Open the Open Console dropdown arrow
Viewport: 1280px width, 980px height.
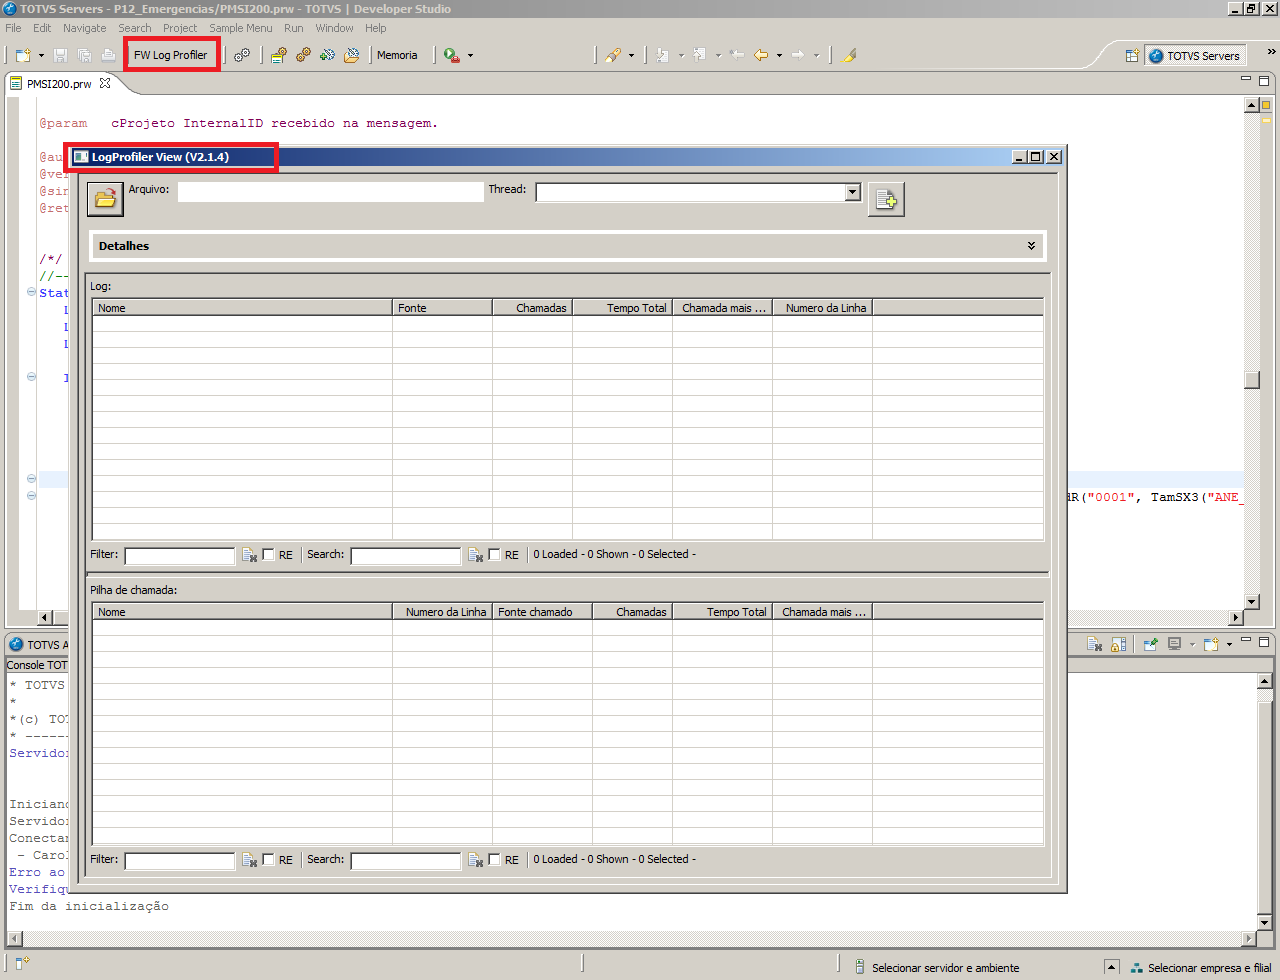click(1229, 644)
